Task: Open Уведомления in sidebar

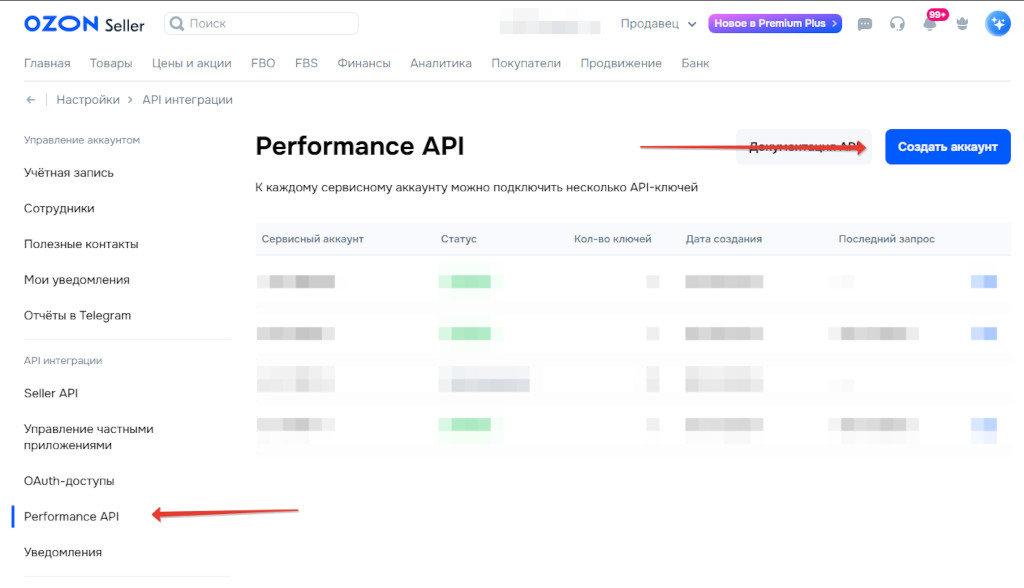Action: pos(63,552)
